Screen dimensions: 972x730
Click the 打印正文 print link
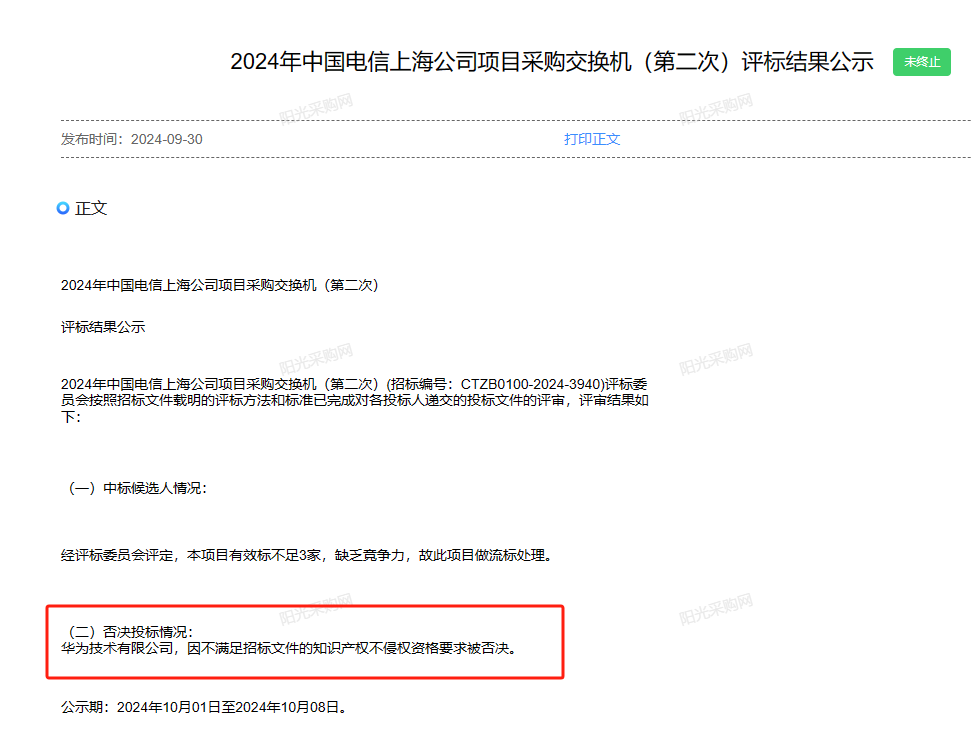tap(591, 139)
